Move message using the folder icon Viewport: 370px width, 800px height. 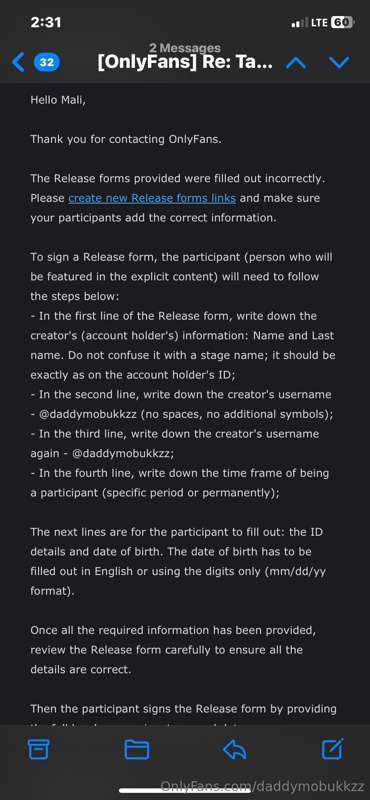pyautogui.click(x=137, y=749)
